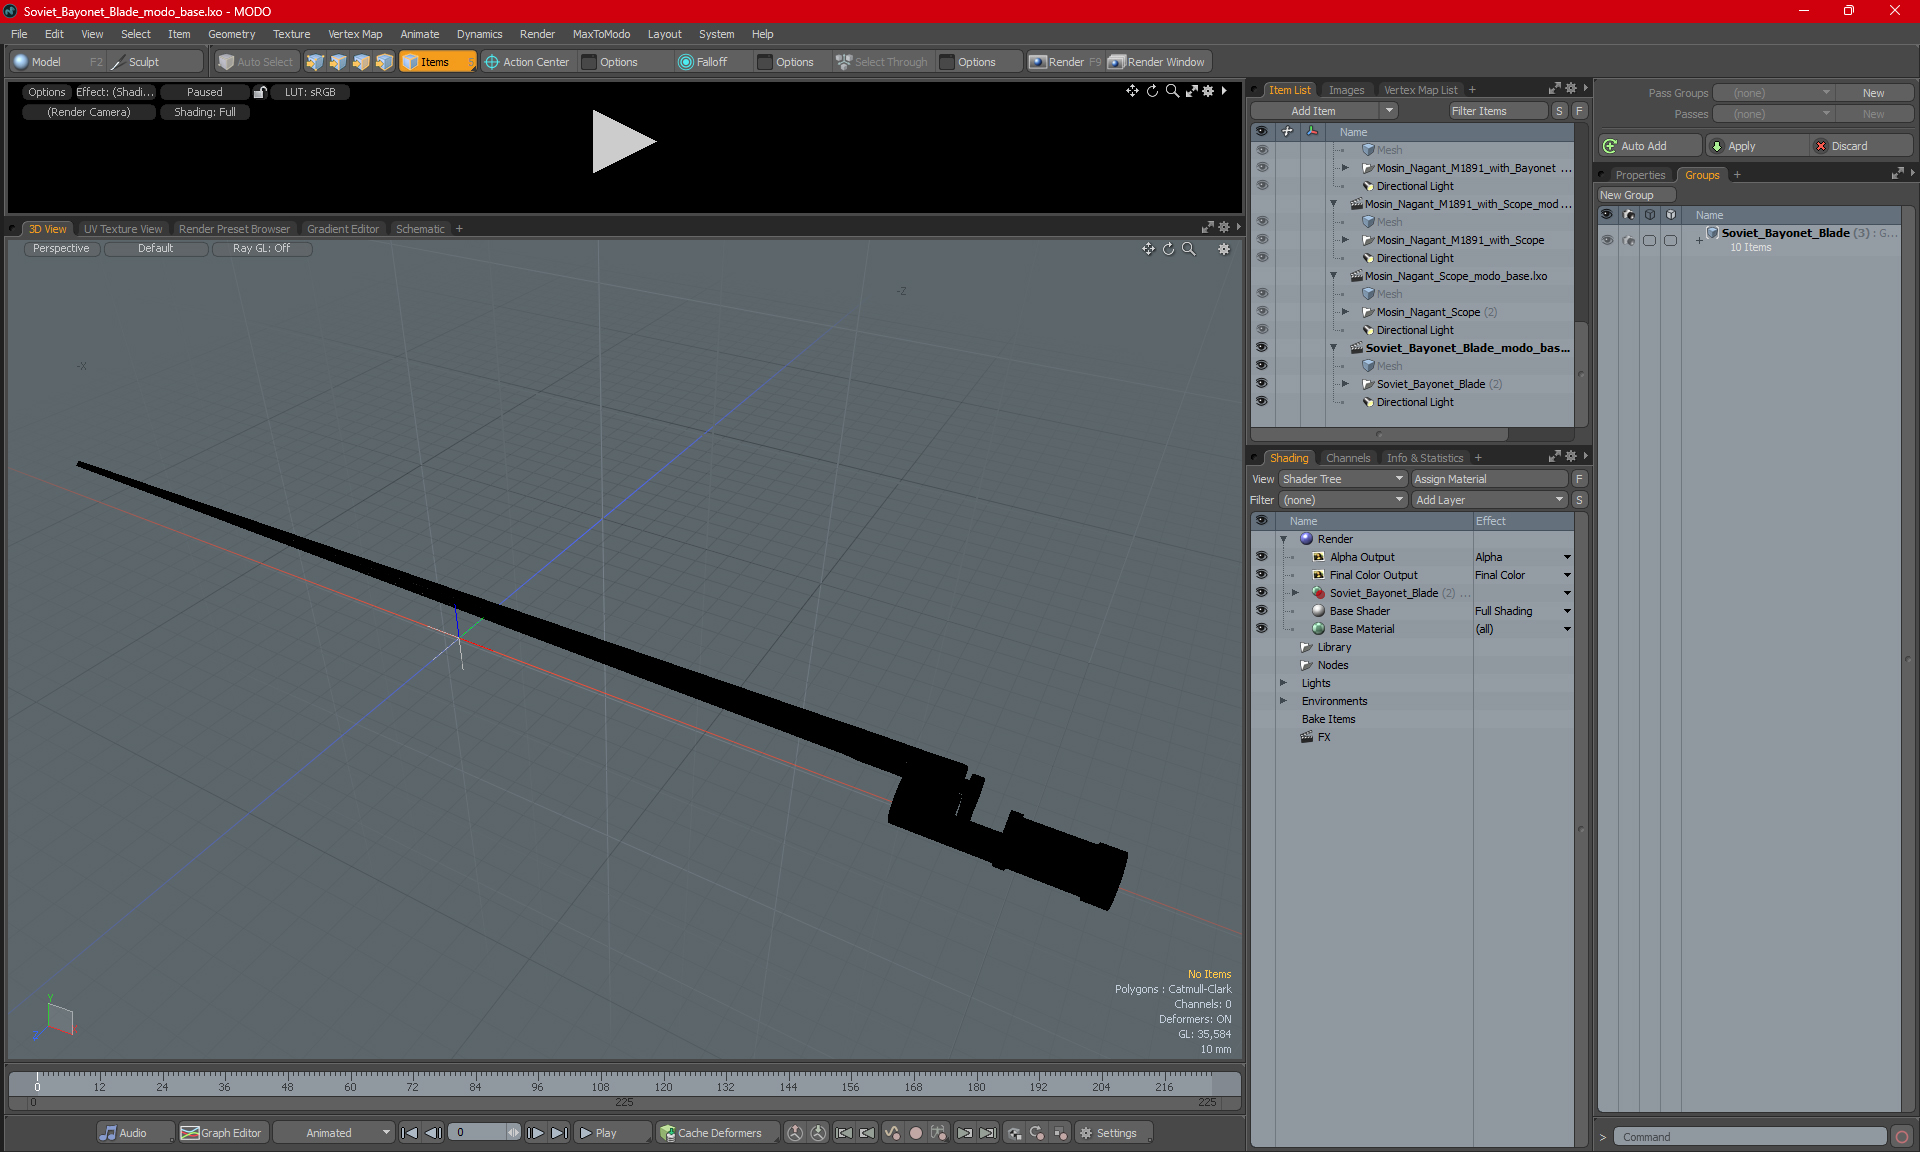Image resolution: width=1920 pixels, height=1152 pixels.
Task: Collapse Mosin_Nagant_Scope_modo_base.lxo scene
Action: pyautogui.click(x=1333, y=276)
